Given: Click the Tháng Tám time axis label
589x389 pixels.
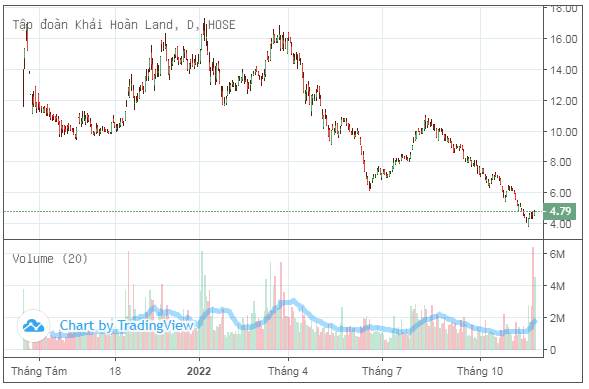Looking at the screenshot, I should [x=39, y=371].
